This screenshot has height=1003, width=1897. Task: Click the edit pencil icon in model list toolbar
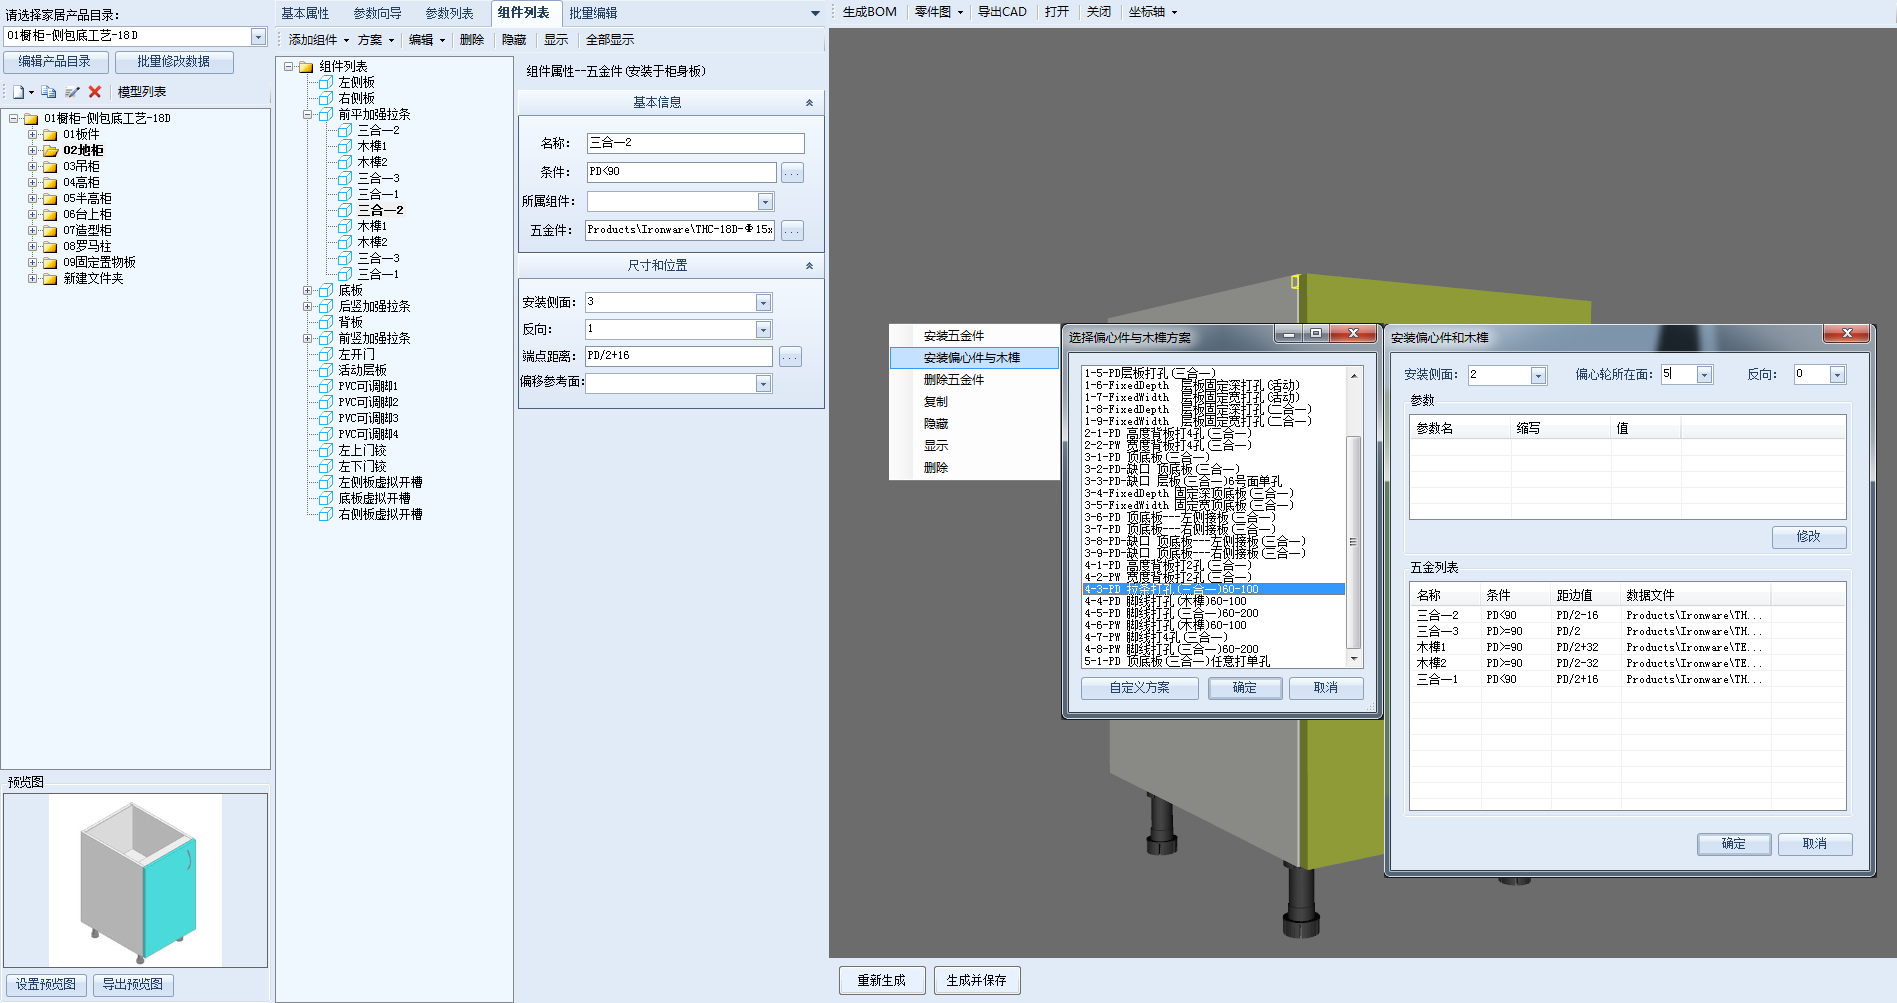click(72, 92)
